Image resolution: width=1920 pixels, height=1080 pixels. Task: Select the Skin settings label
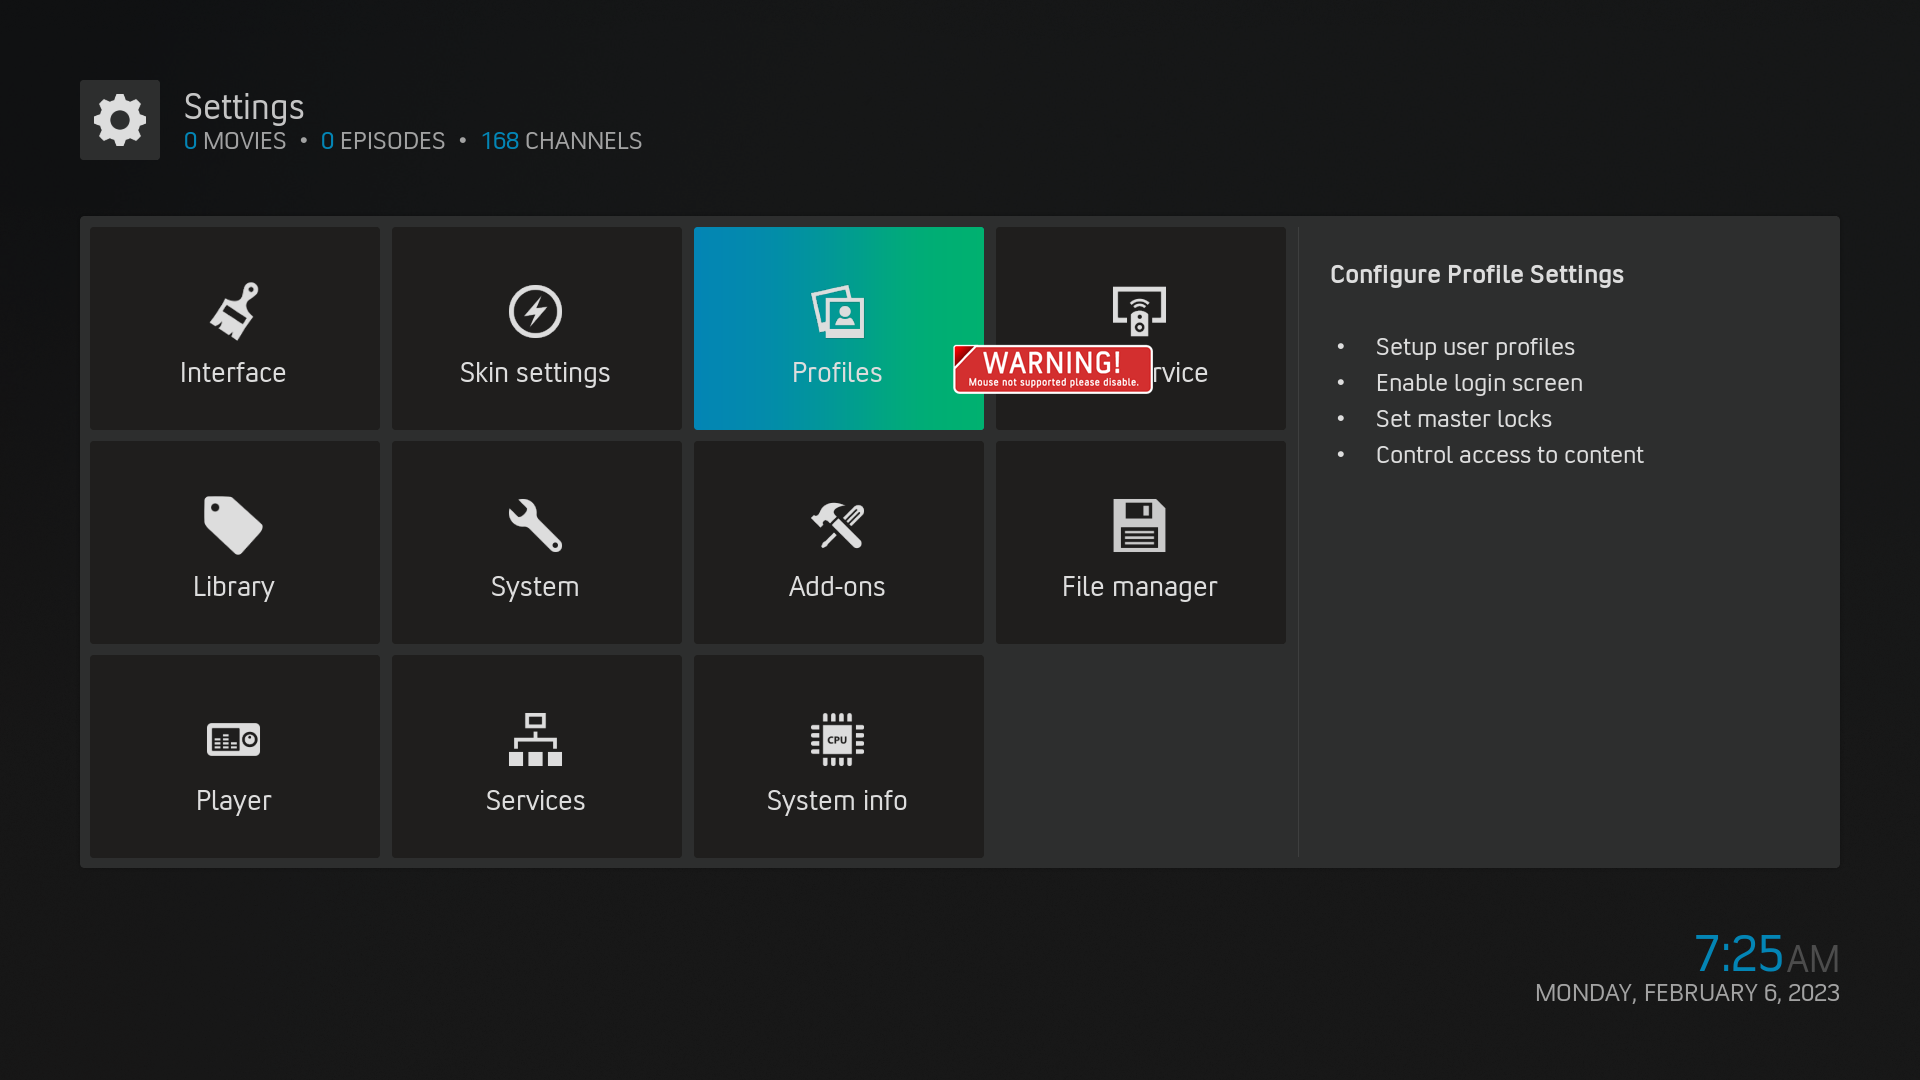coord(535,373)
